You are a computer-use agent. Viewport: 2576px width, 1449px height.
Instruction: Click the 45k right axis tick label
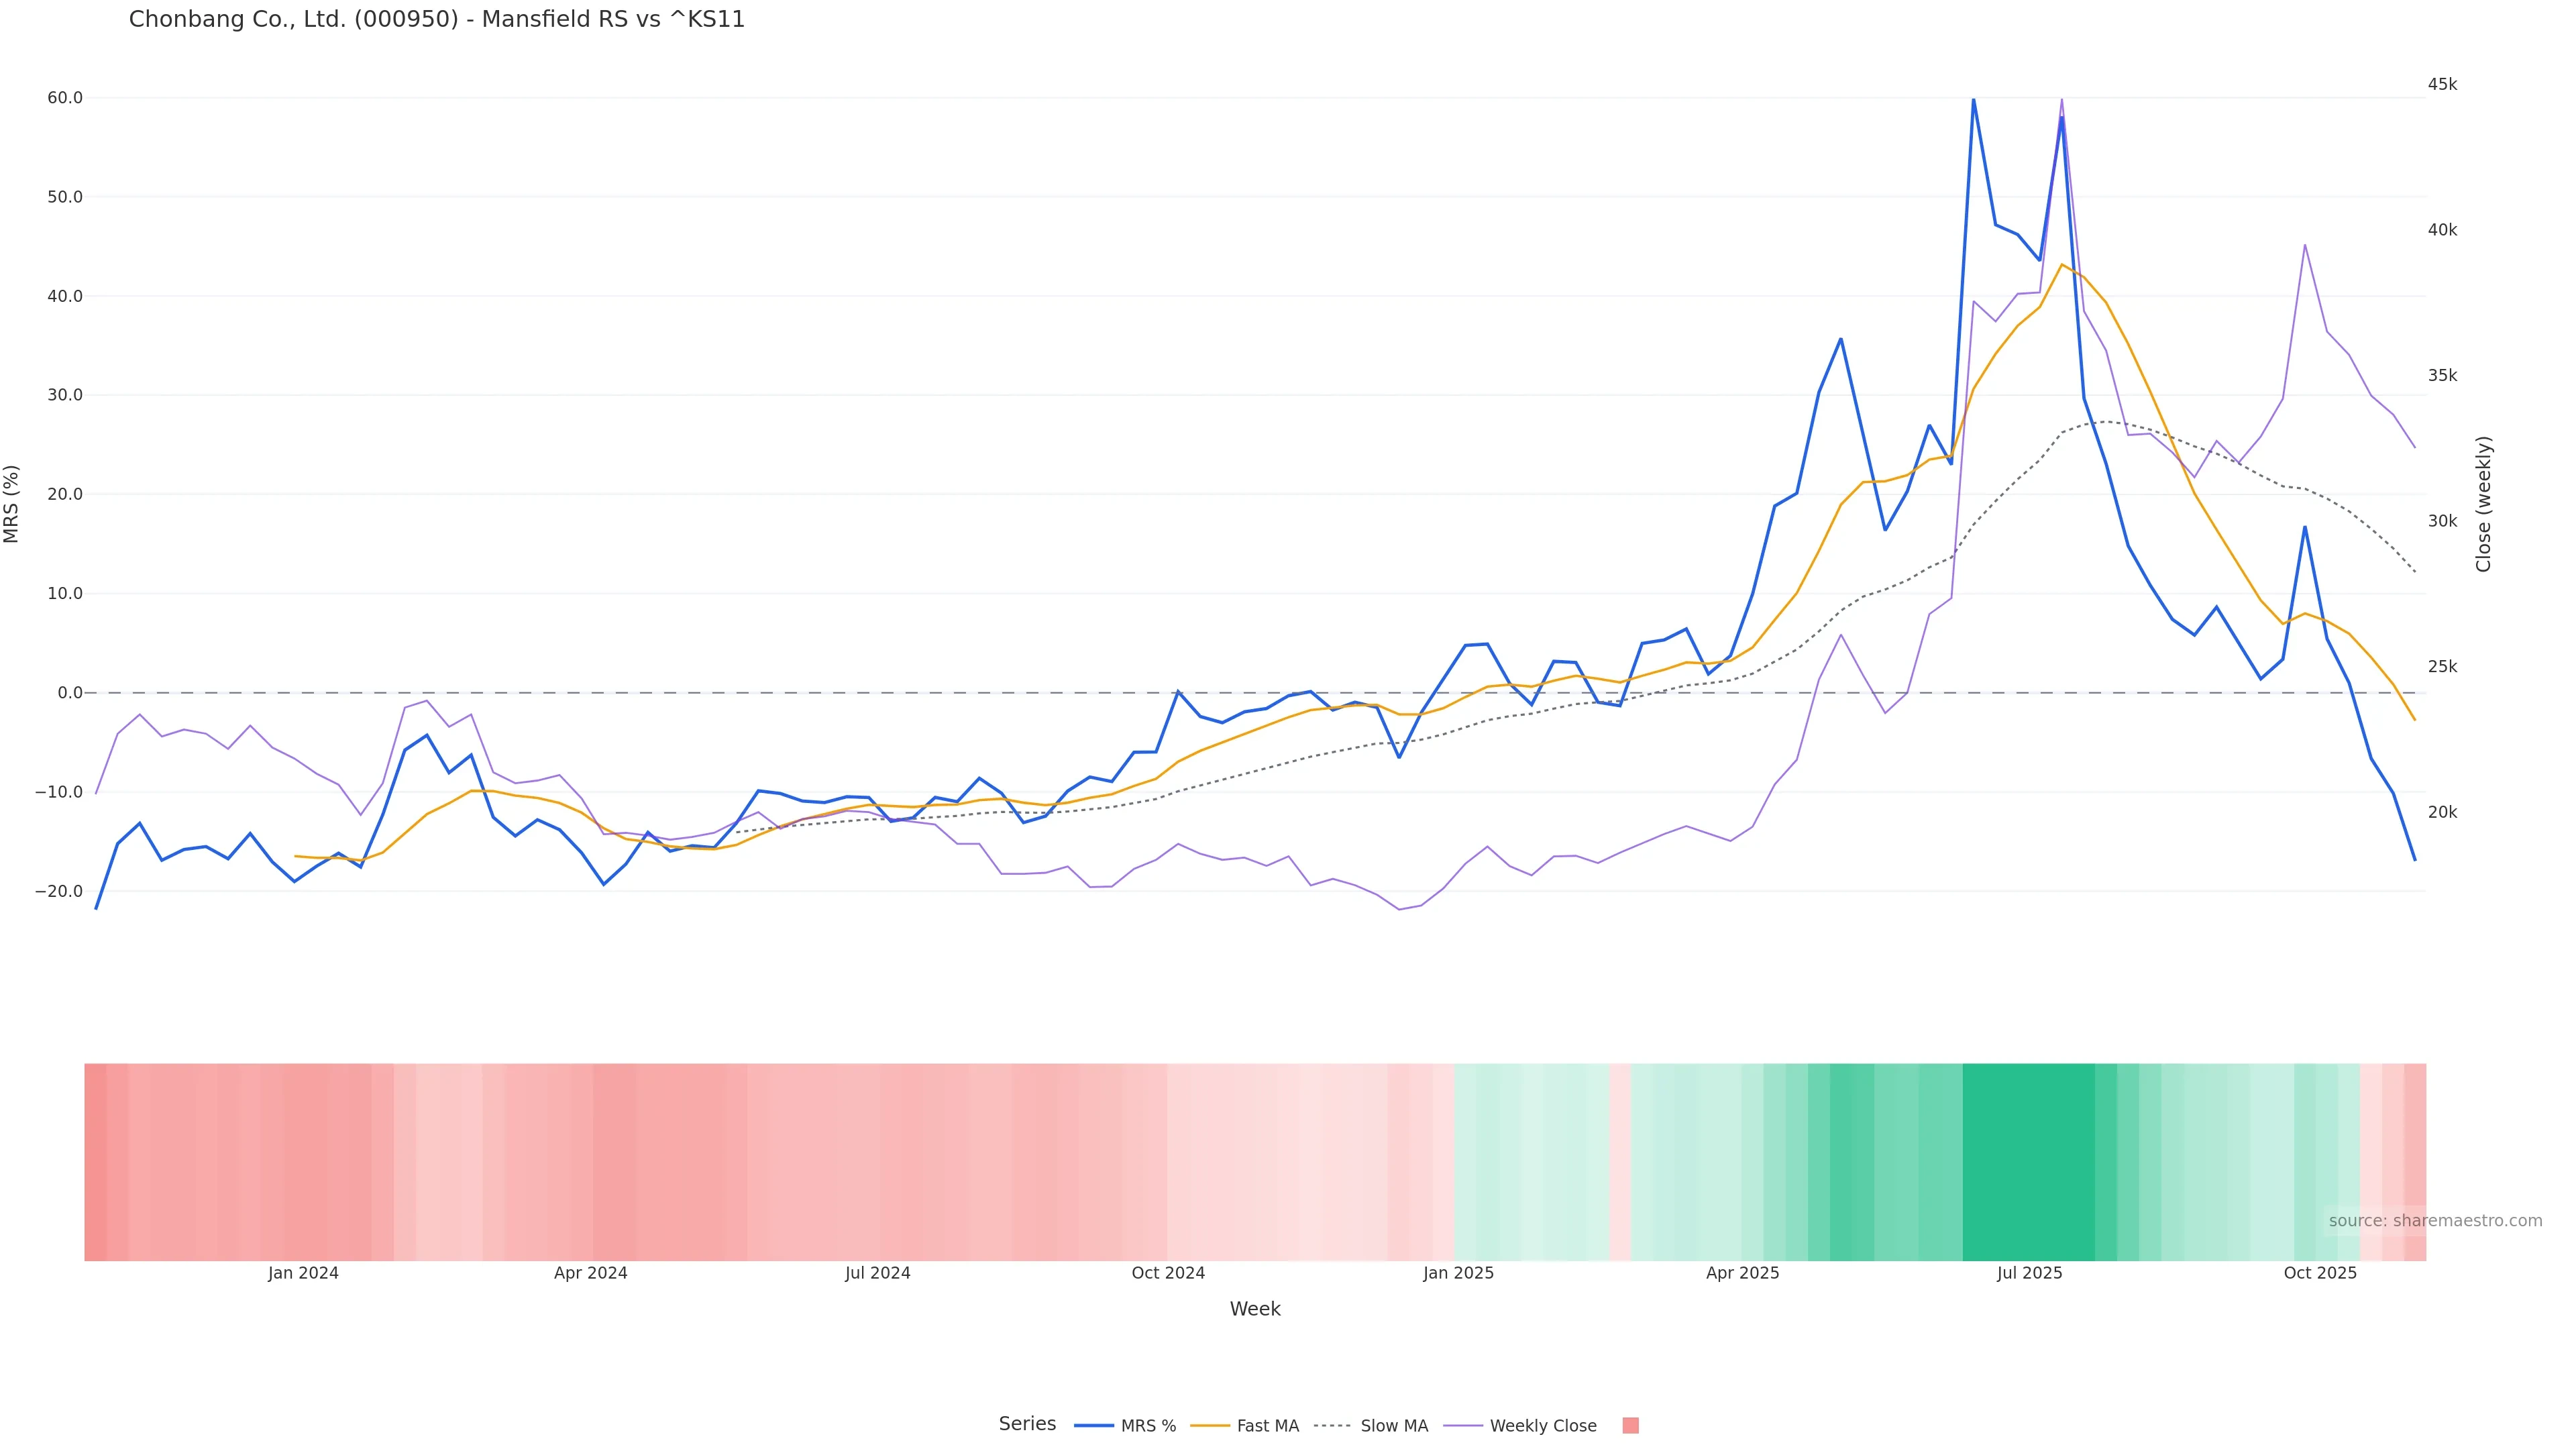pyautogui.click(x=2442, y=84)
